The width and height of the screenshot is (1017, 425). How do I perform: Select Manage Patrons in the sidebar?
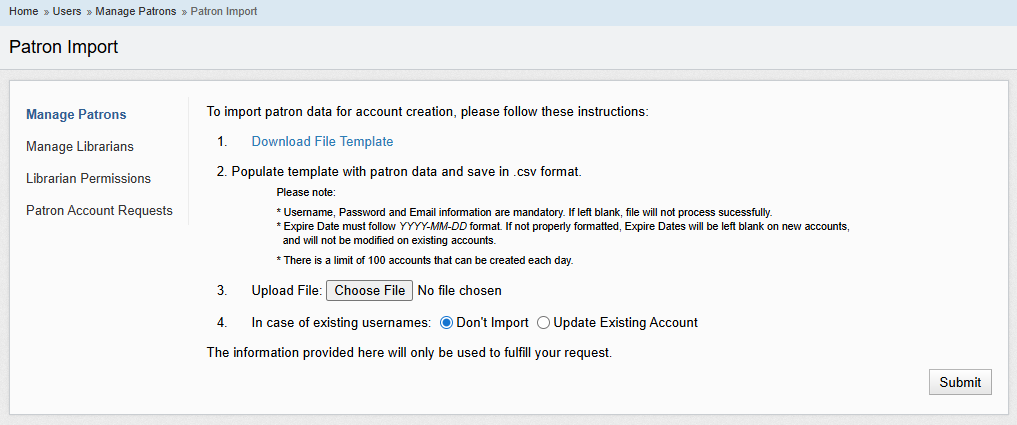pyautogui.click(x=76, y=114)
